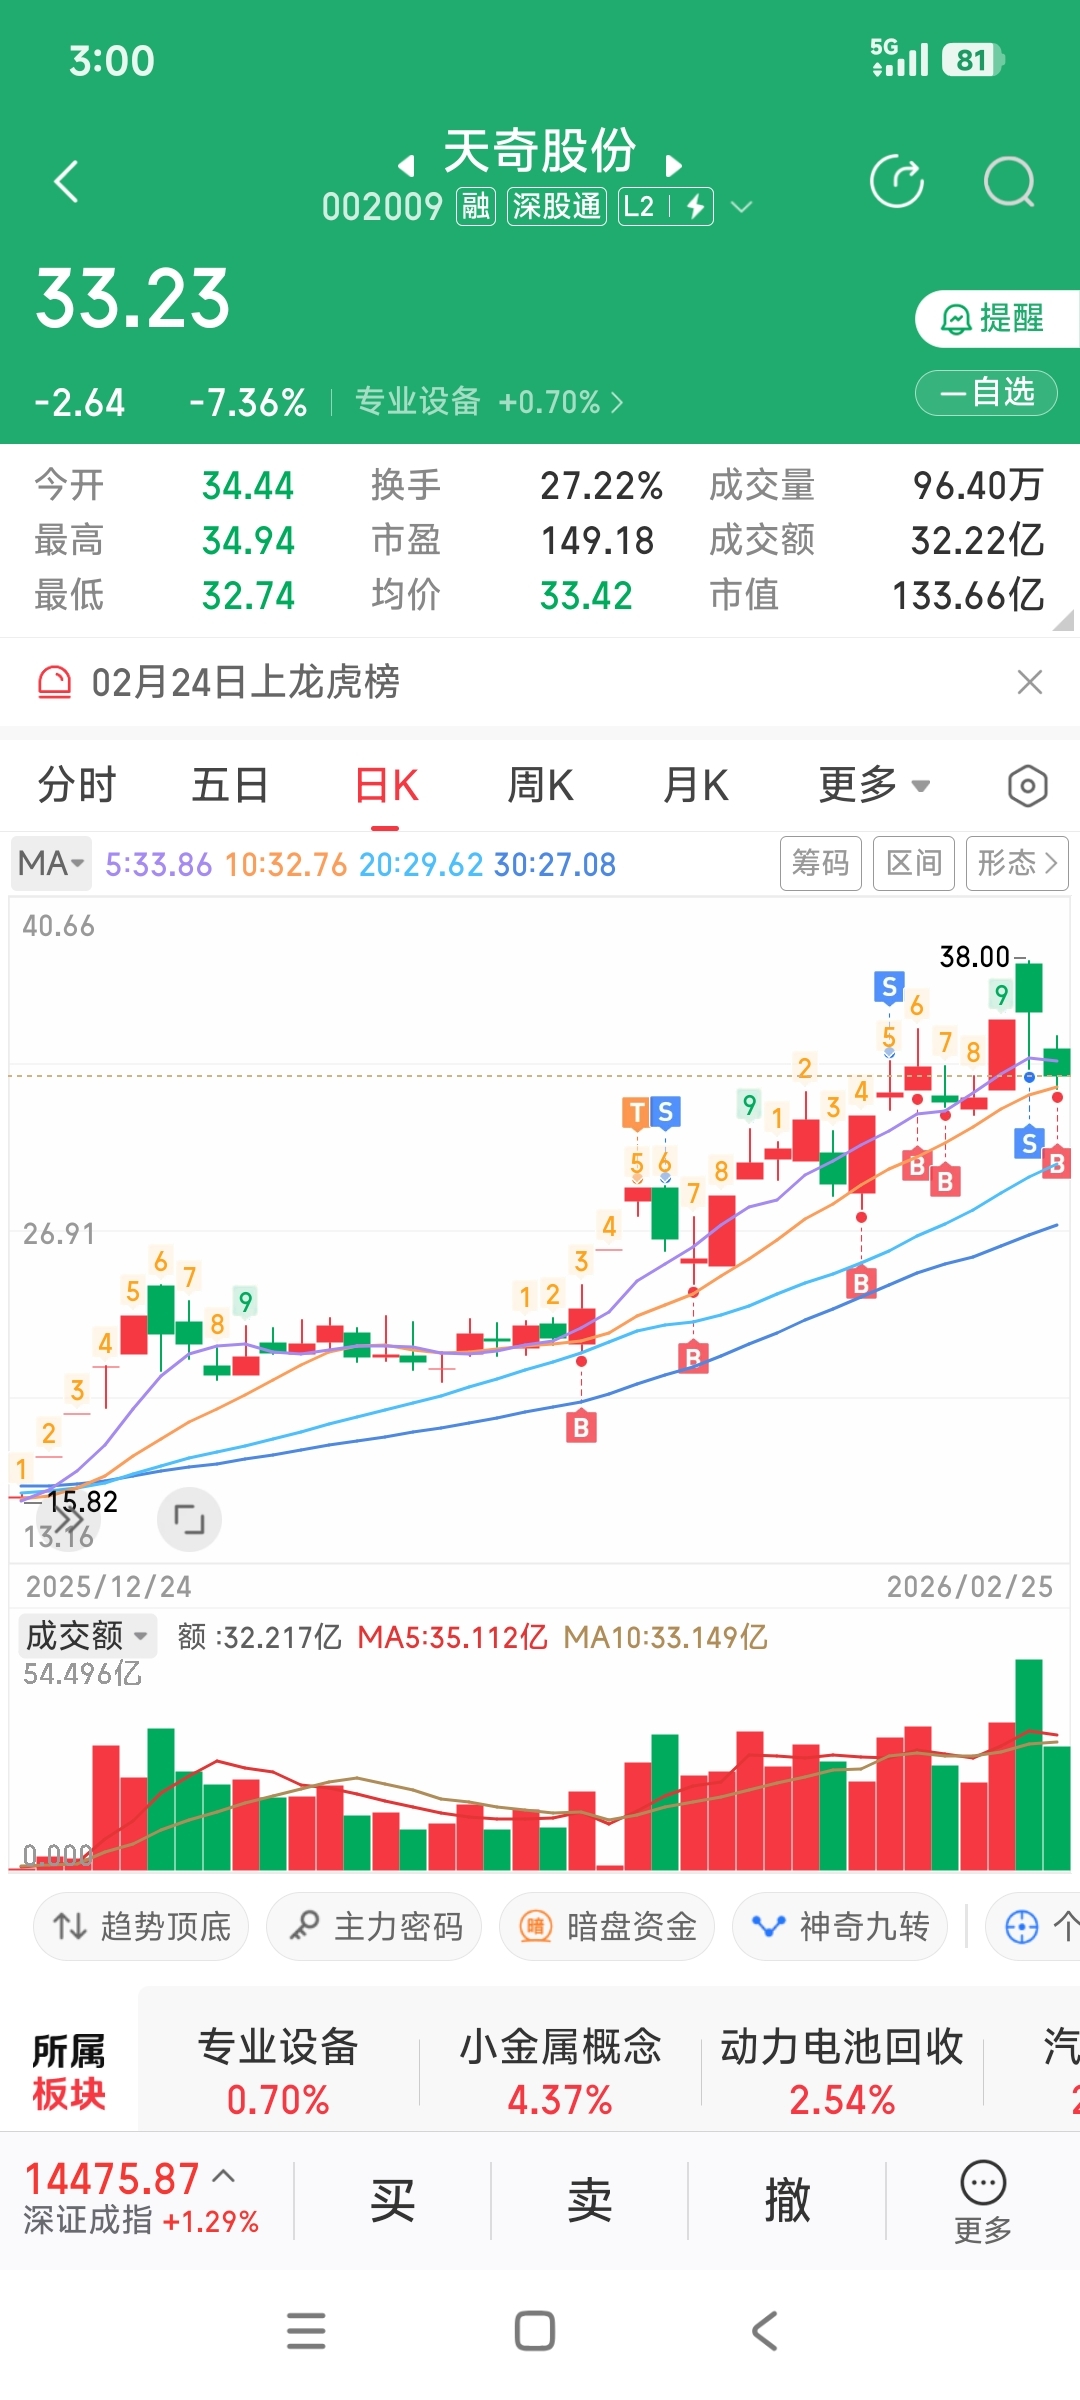
Task: Open 专业设备 0.70% sector card
Action: click(x=278, y=2072)
